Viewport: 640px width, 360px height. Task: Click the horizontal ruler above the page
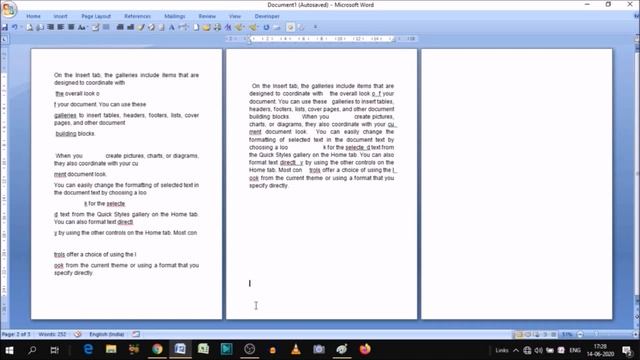tap(321, 39)
